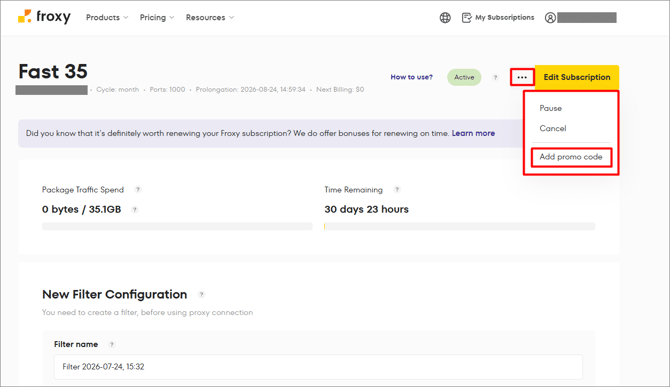Viewport: 670px width, 387px height.
Task: Click help icon beside New Filter Configuration
Action: pyautogui.click(x=201, y=294)
